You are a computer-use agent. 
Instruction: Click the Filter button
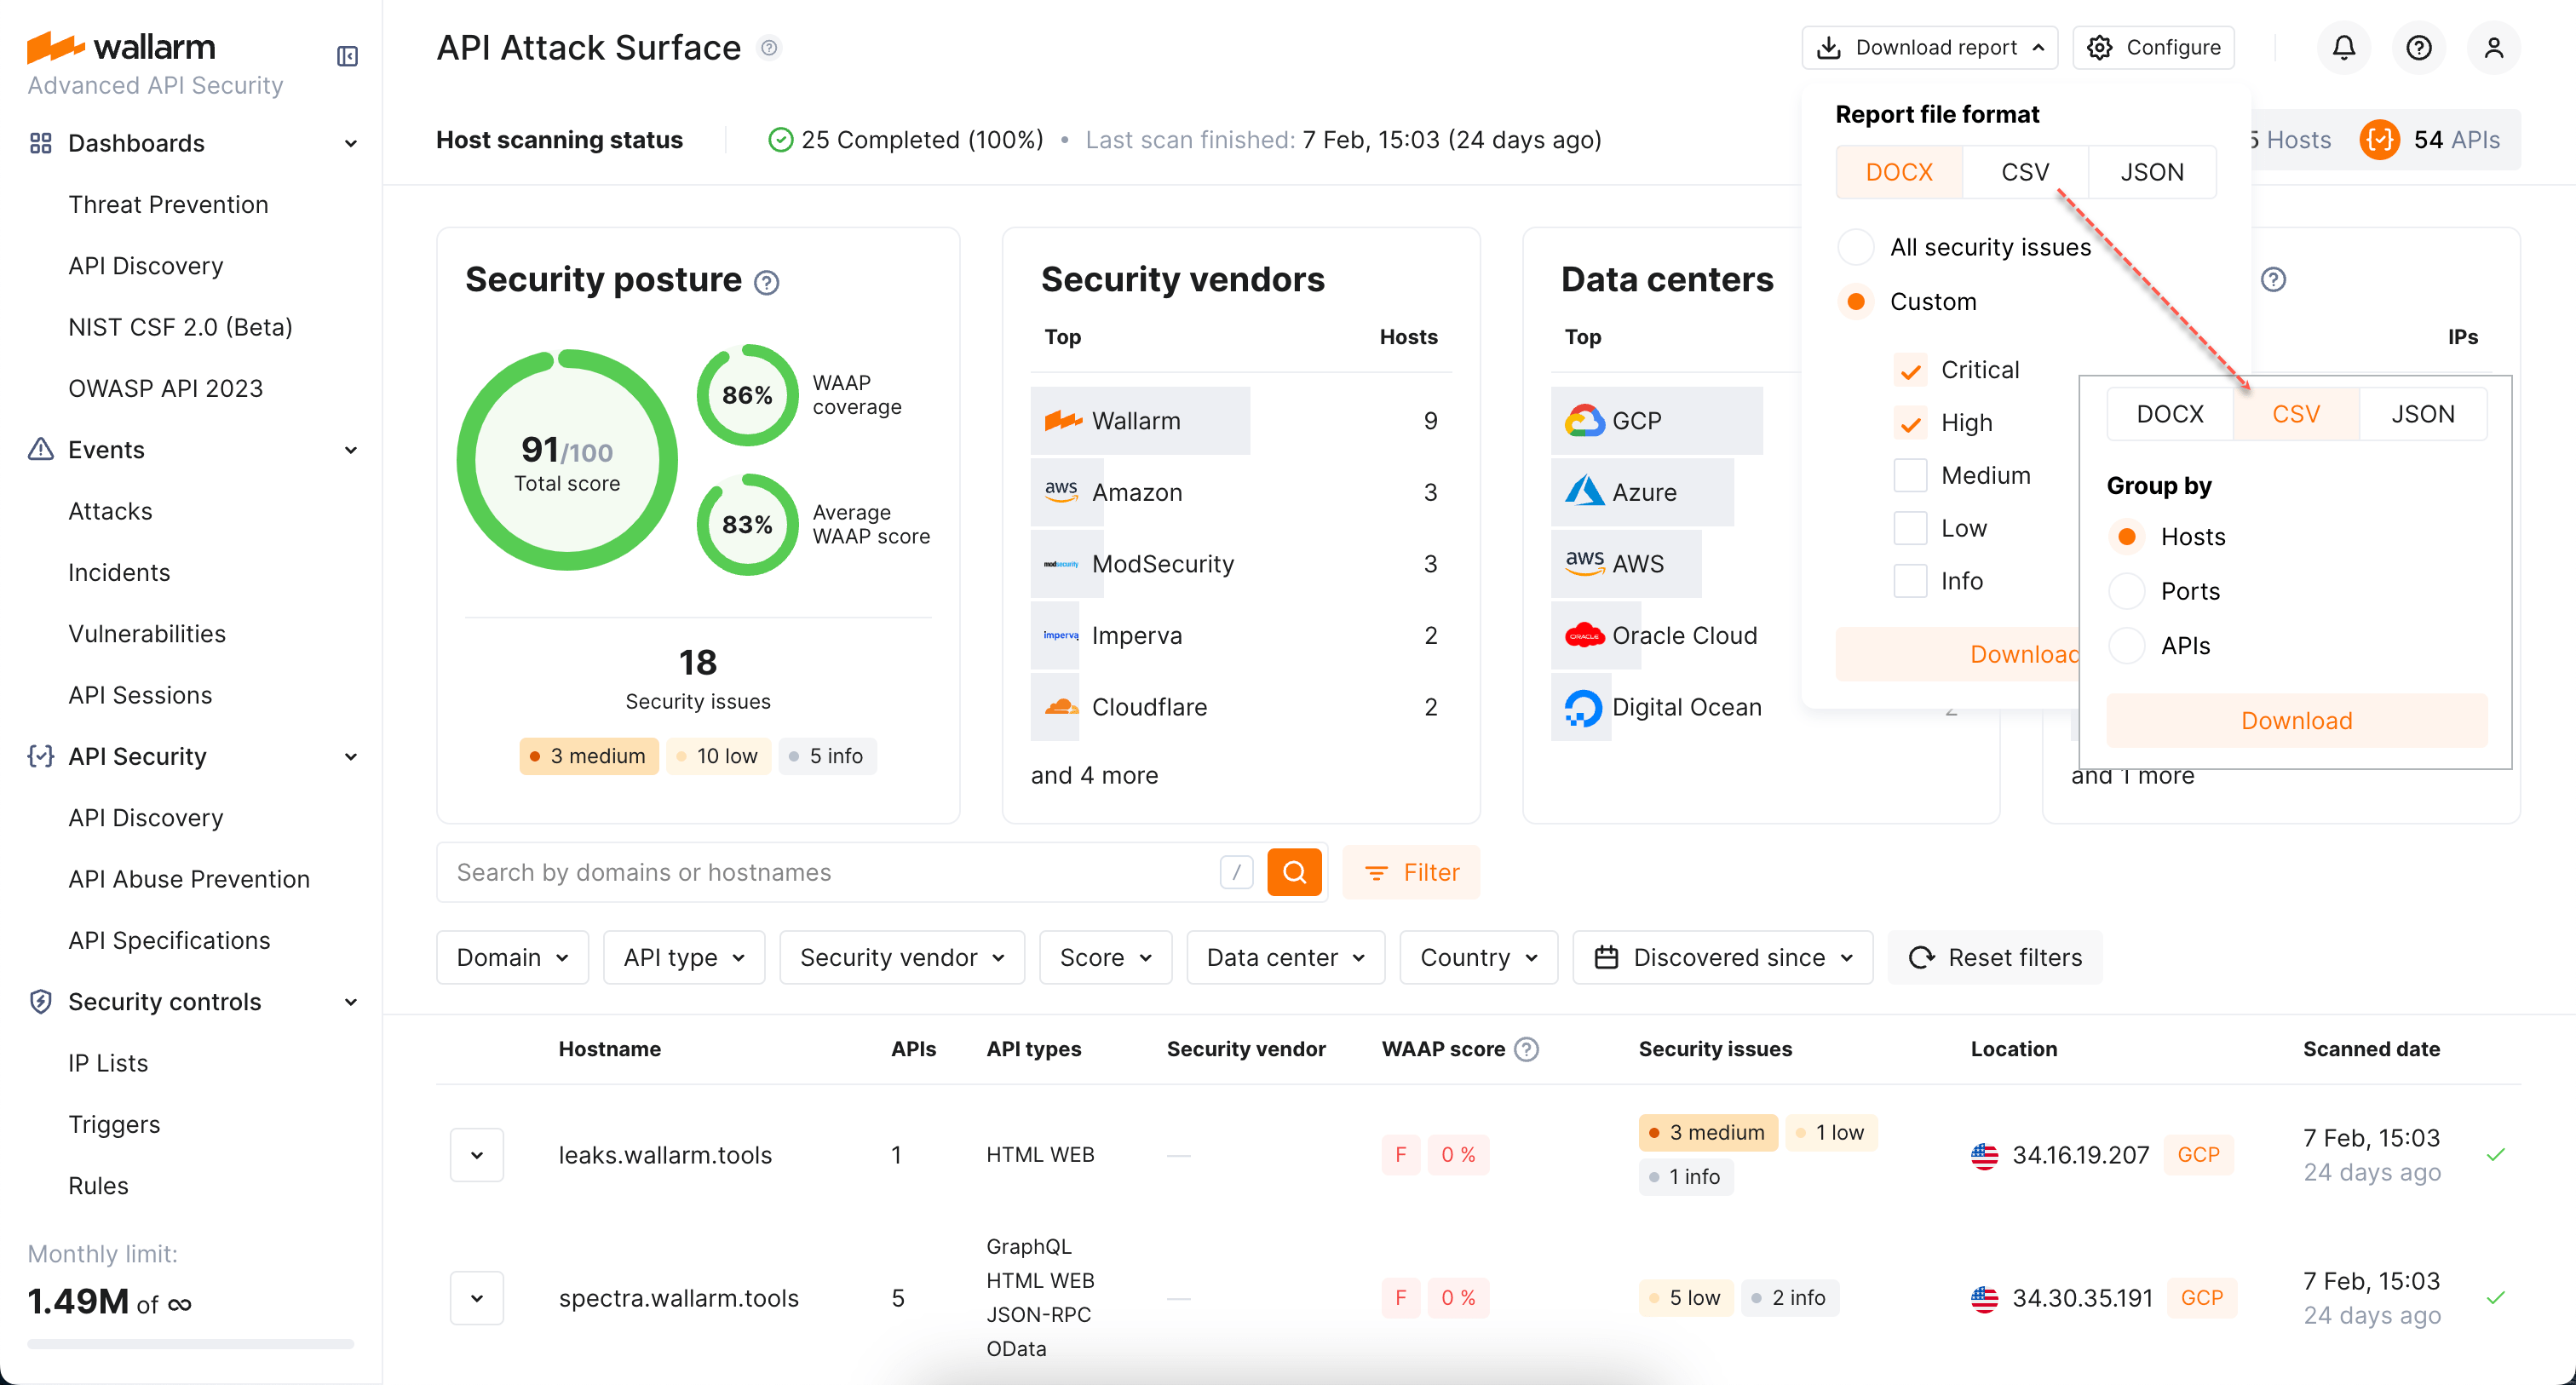coord(1411,872)
